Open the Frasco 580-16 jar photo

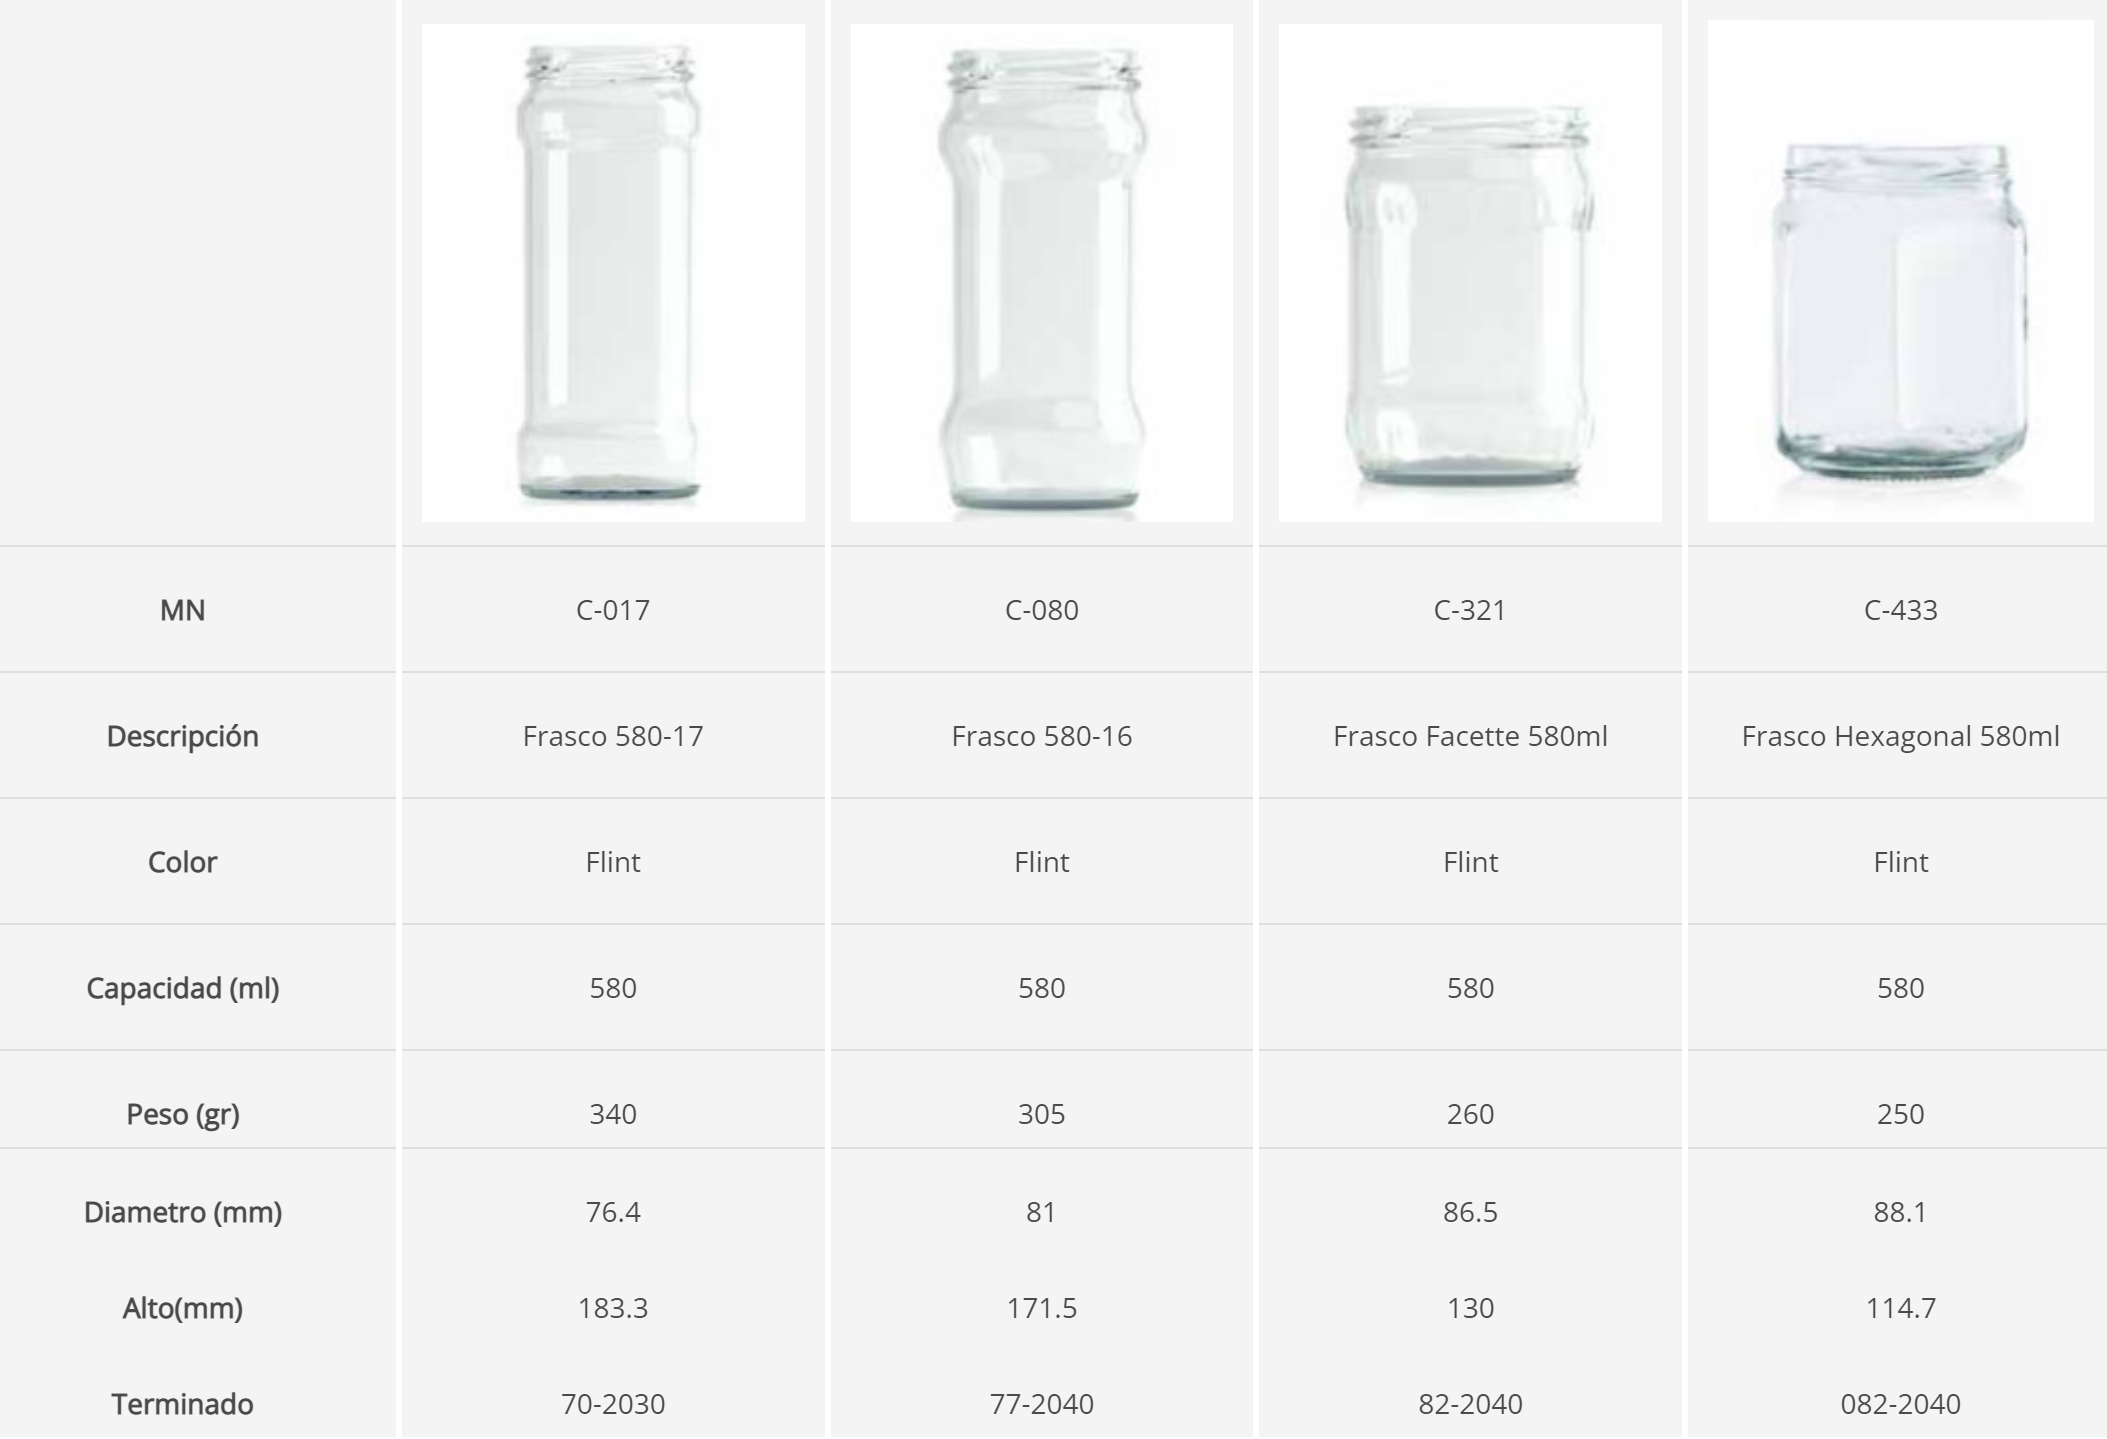tap(1041, 272)
